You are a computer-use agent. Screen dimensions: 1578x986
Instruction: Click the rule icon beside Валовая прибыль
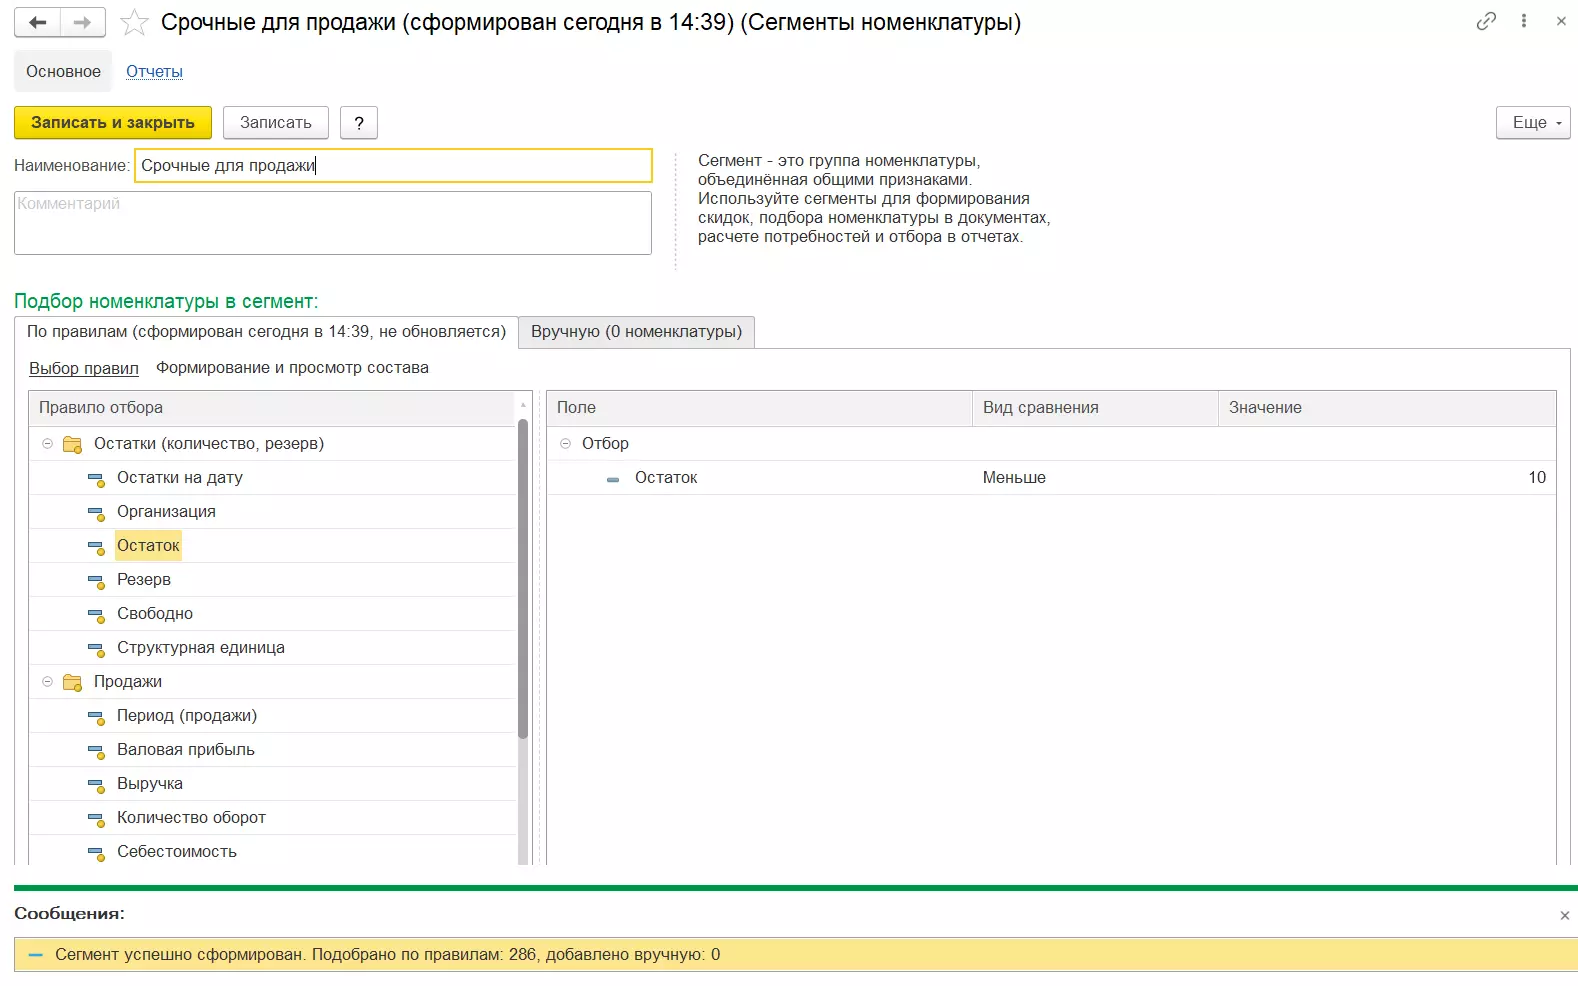(96, 751)
